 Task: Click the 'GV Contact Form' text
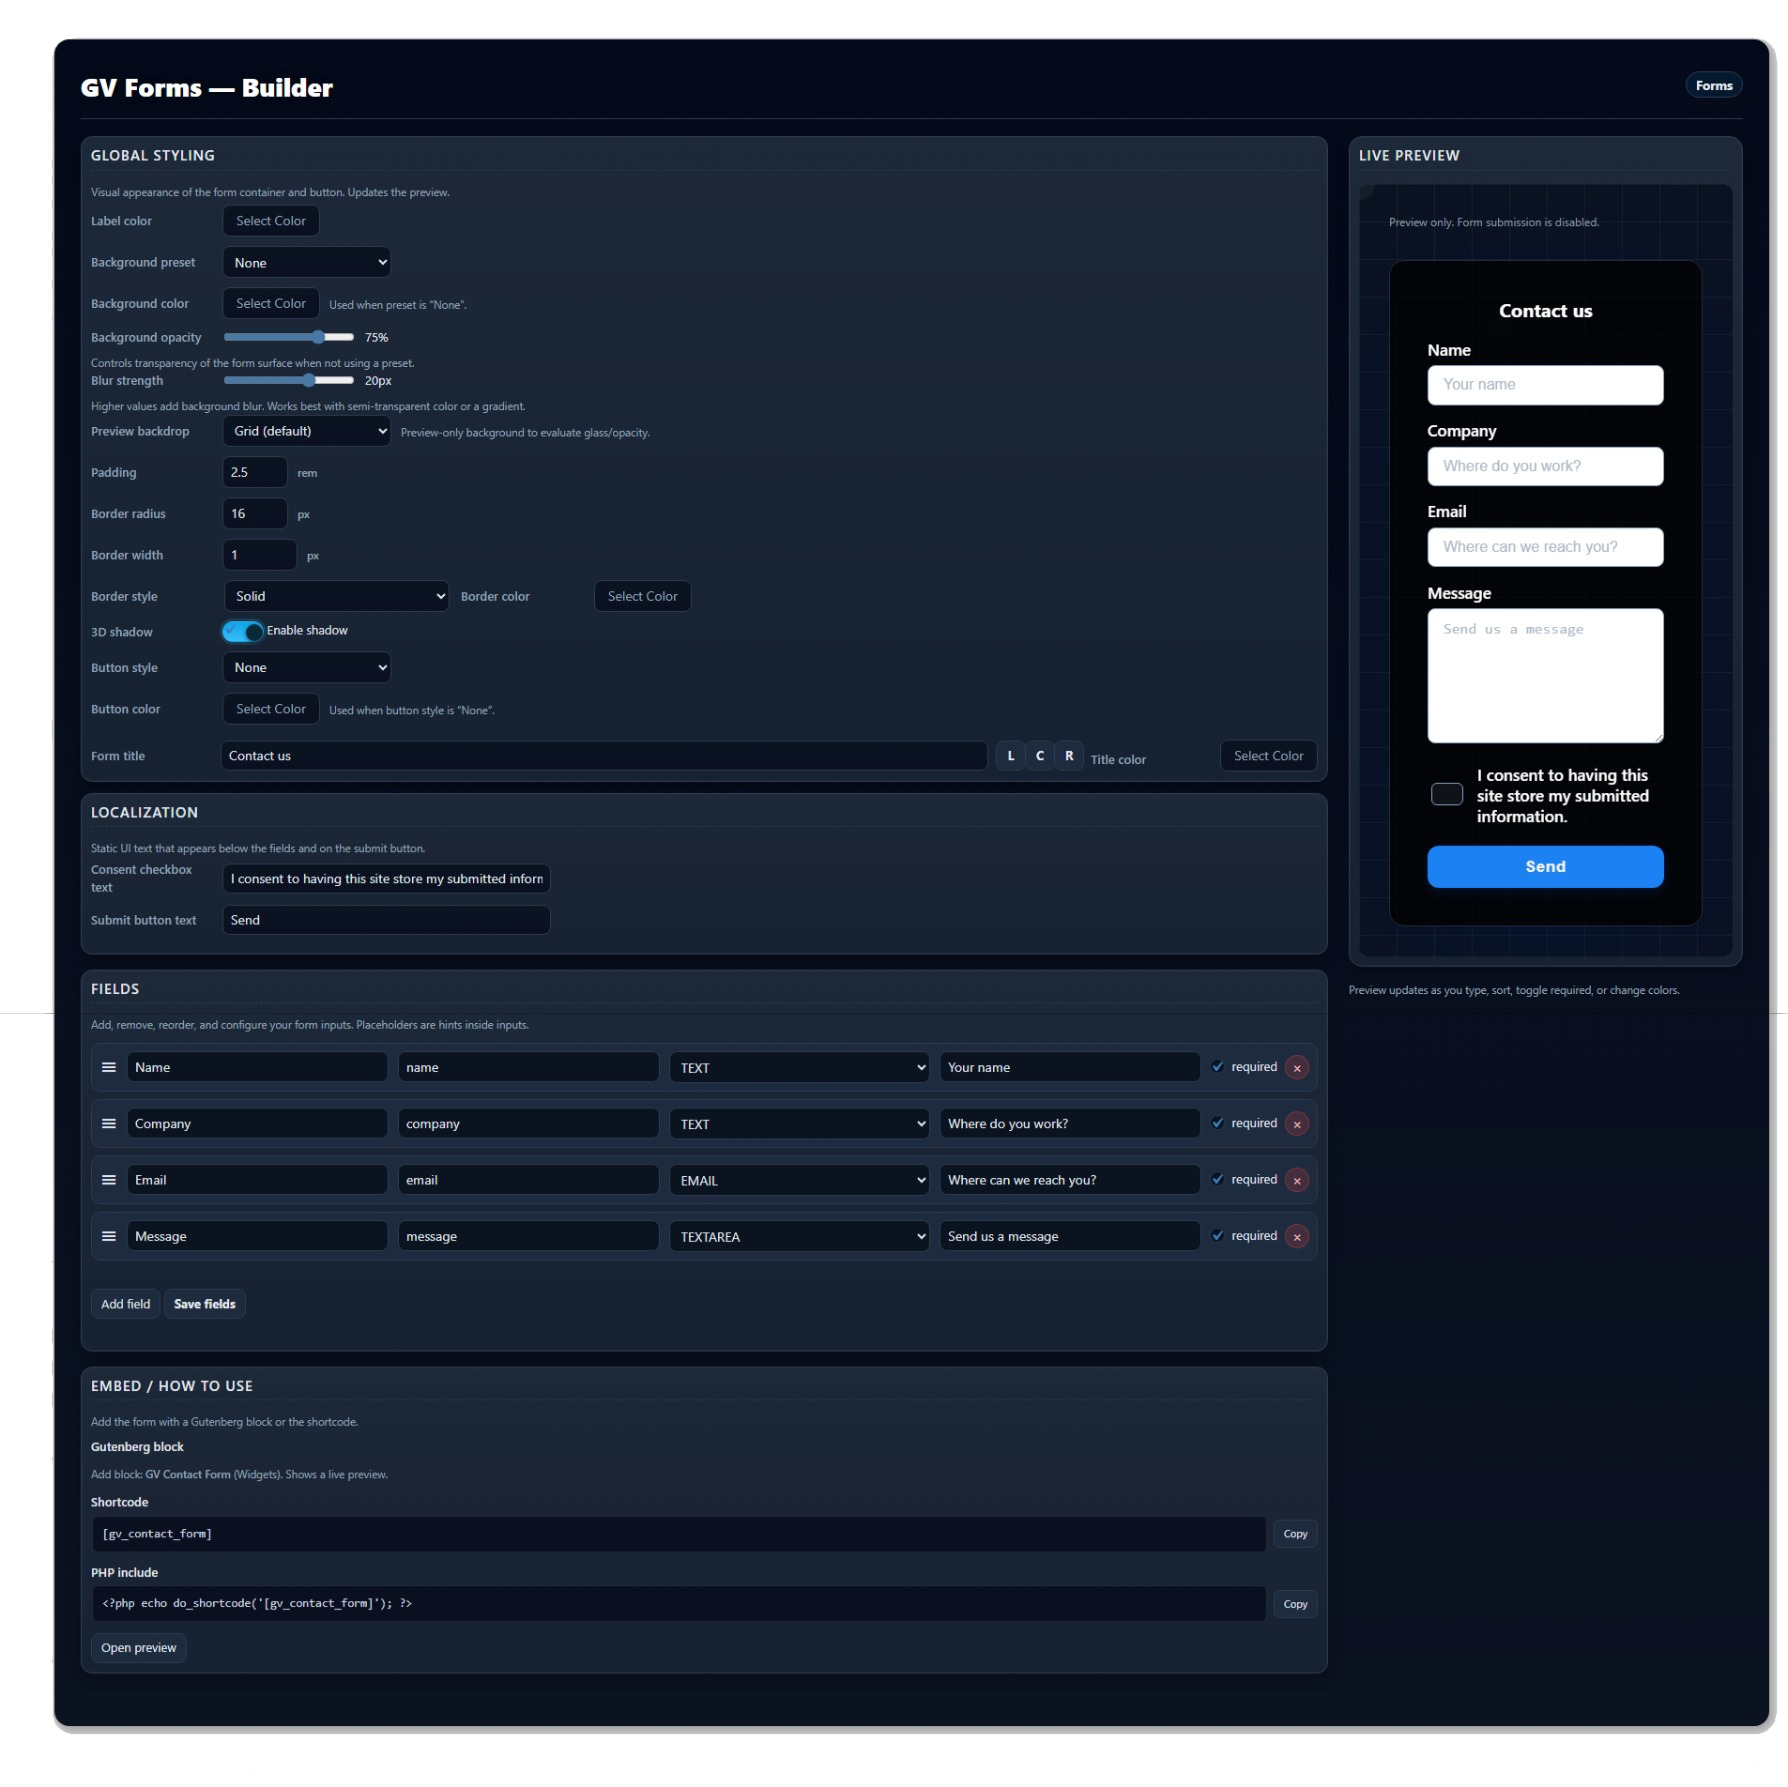point(188,1475)
